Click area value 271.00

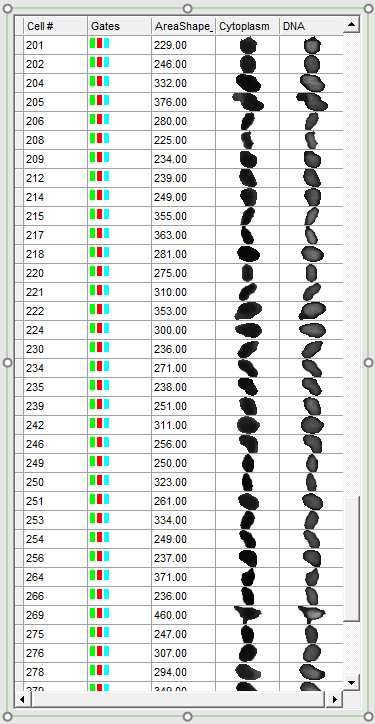pyautogui.click(x=170, y=368)
